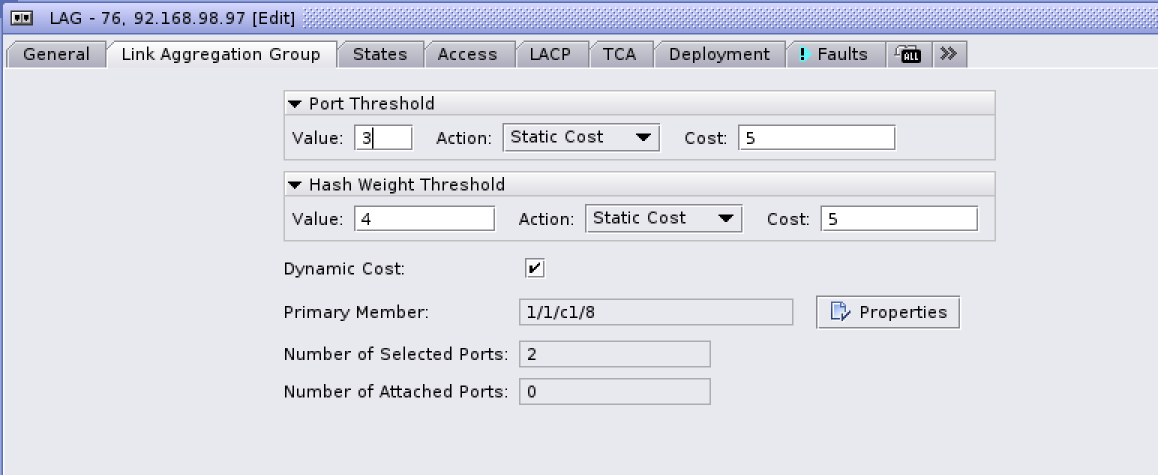Switch to the States tab
This screenshot has height=475, width=1158.
(x=380, y=55)
